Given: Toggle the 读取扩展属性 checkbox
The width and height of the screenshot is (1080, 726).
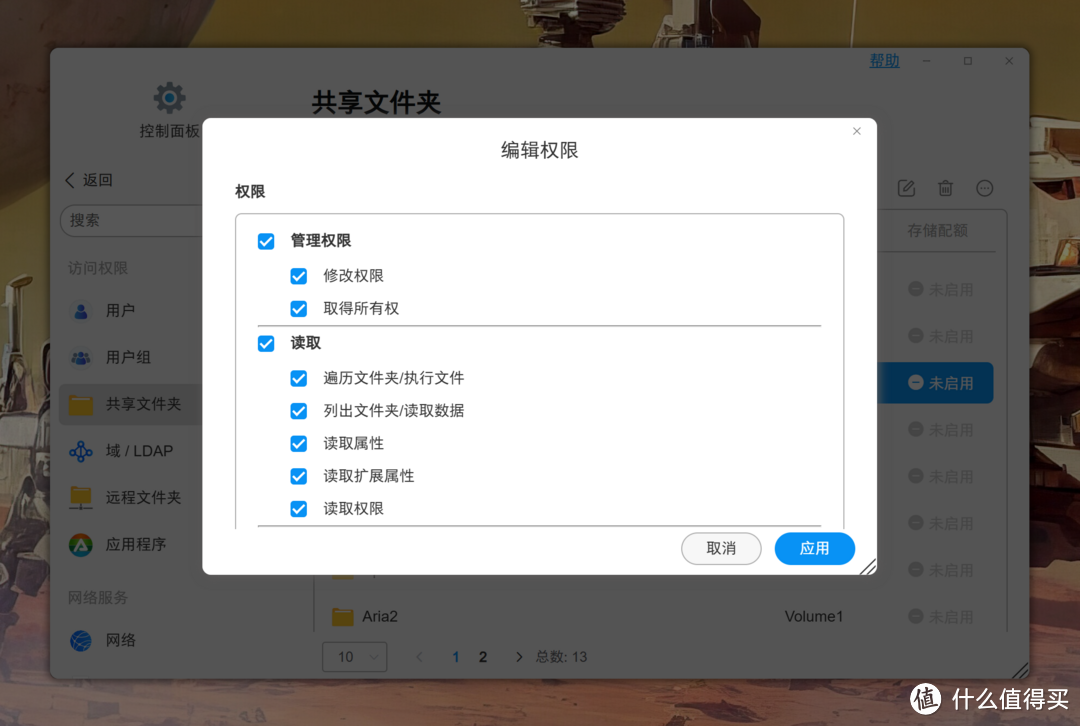Looking at the screenshot, I should pyautogui.click(x=298, y=476).
